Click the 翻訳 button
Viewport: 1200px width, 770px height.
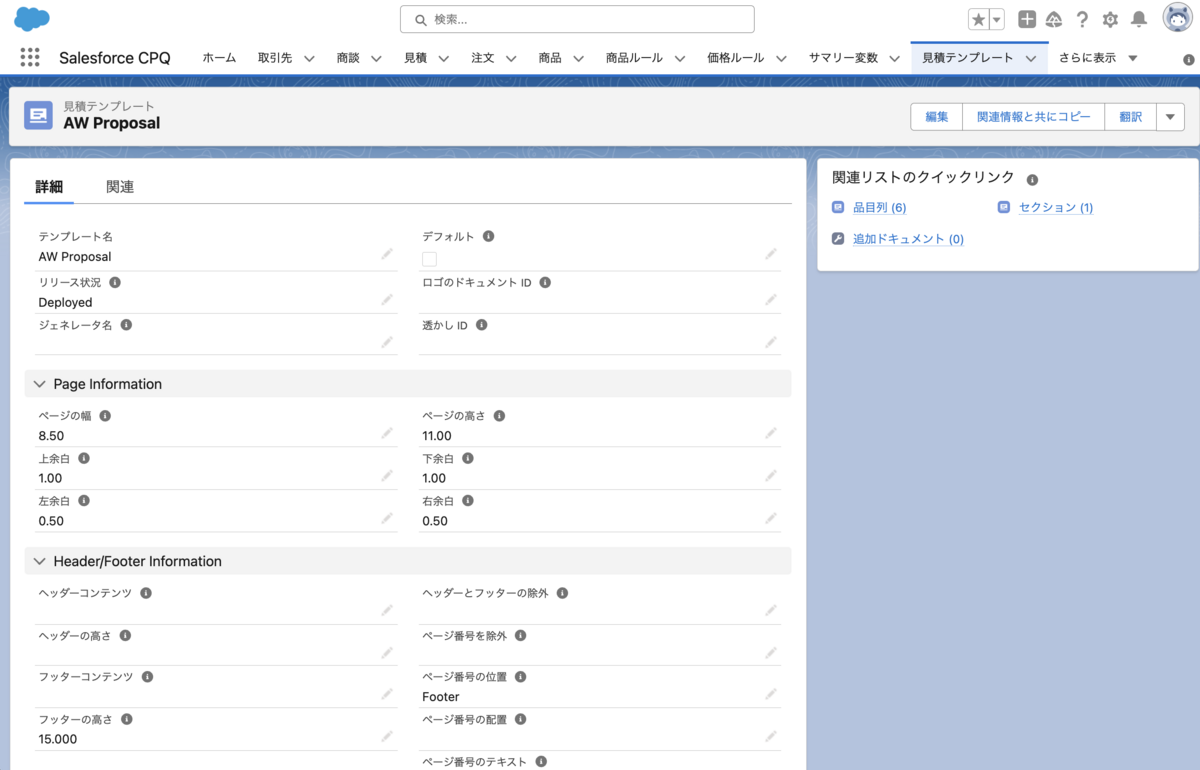[1130, 116]
